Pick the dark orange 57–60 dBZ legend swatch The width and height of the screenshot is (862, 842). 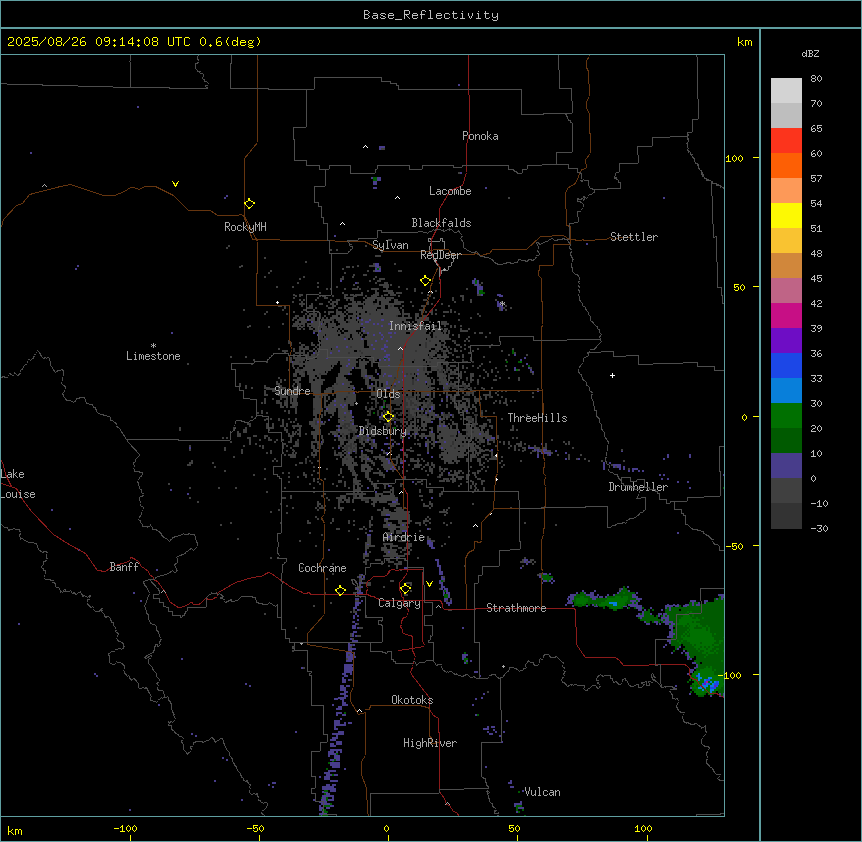(x=786, y=165)
